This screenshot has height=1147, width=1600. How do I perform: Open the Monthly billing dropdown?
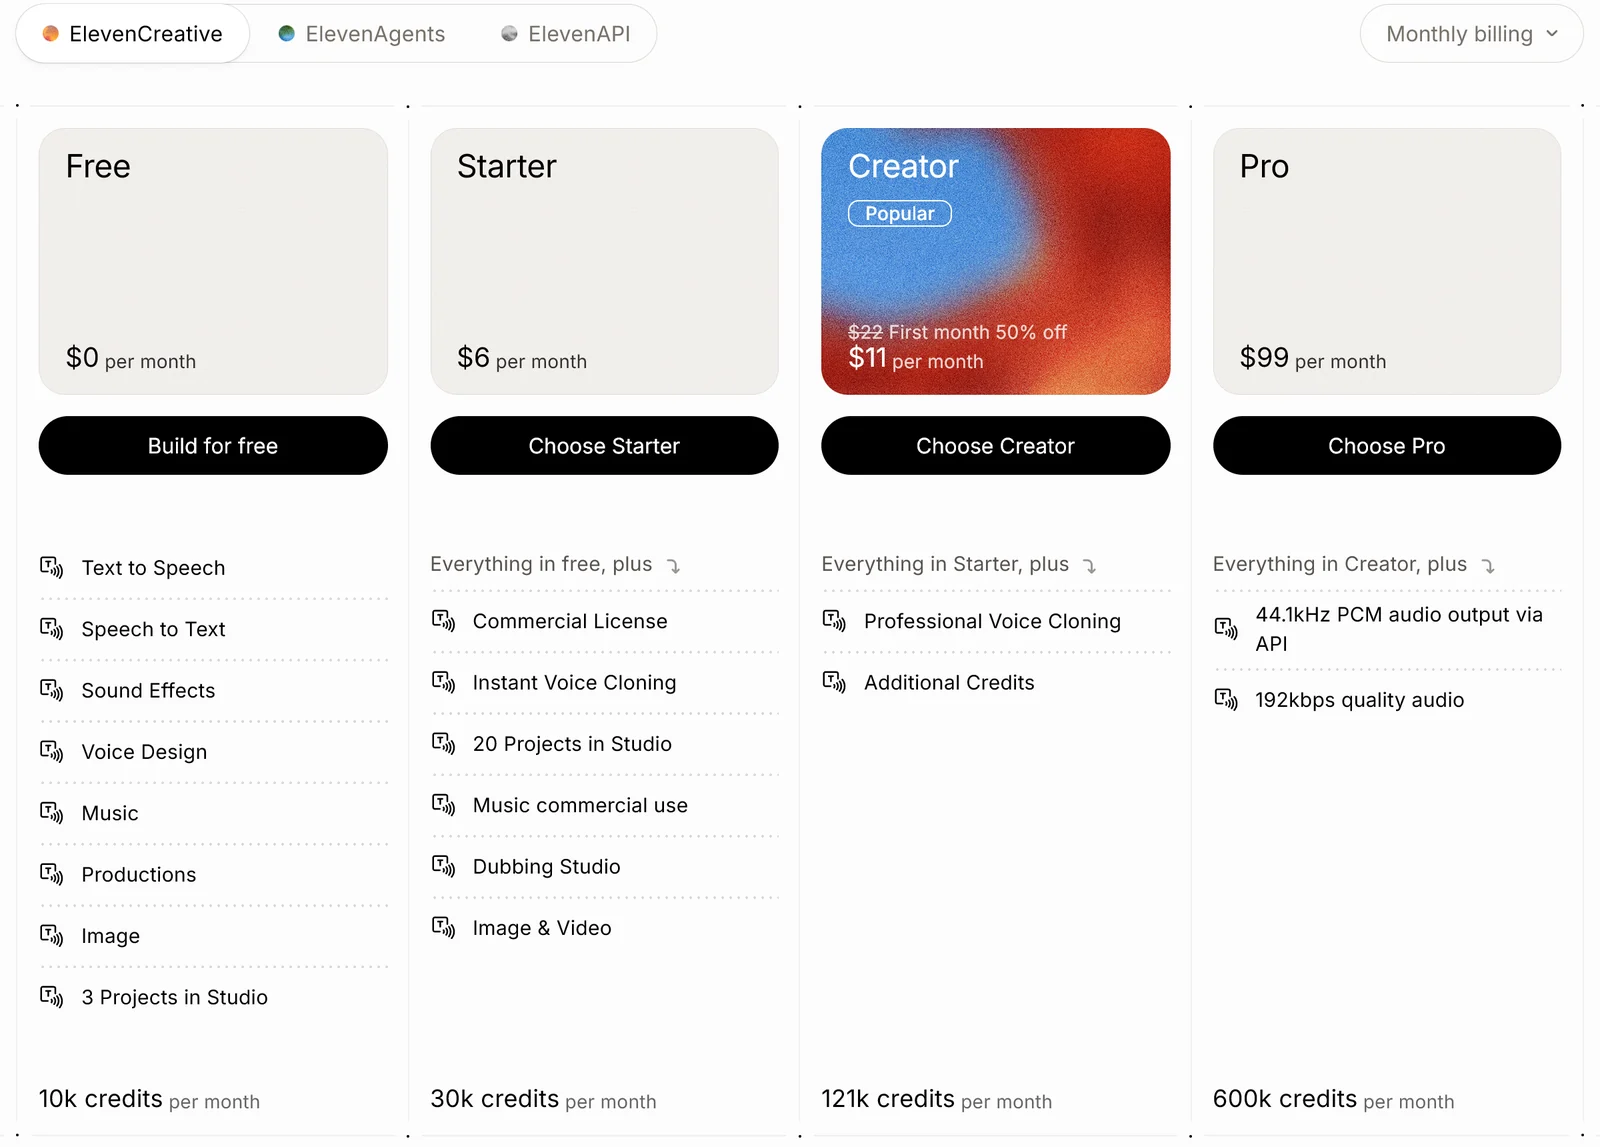click(1471, 34)
